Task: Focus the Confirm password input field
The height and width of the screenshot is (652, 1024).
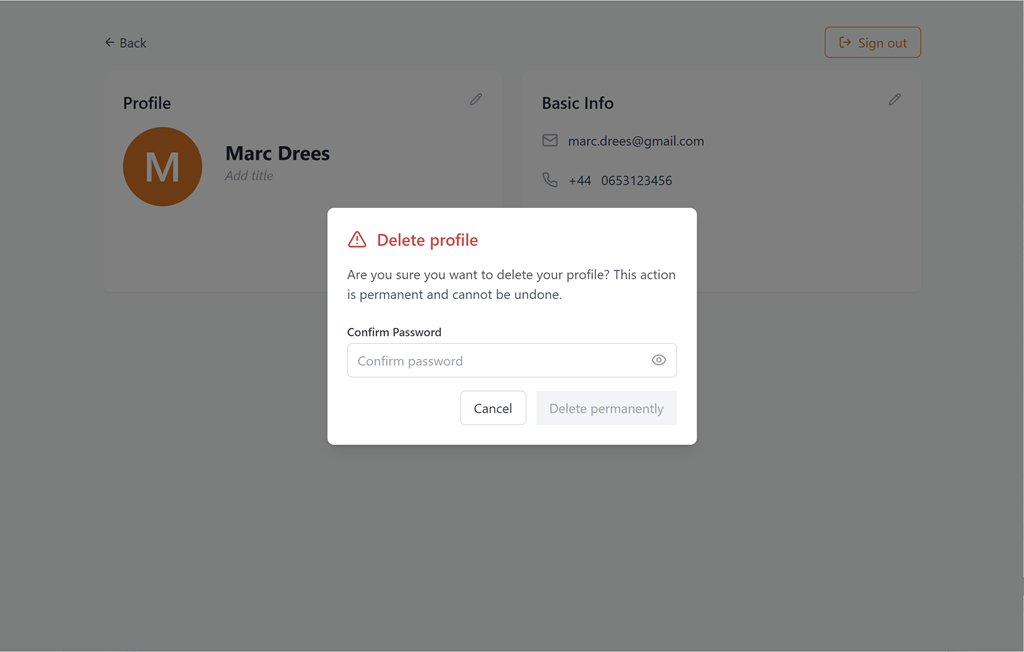Action: click(497, 361)
